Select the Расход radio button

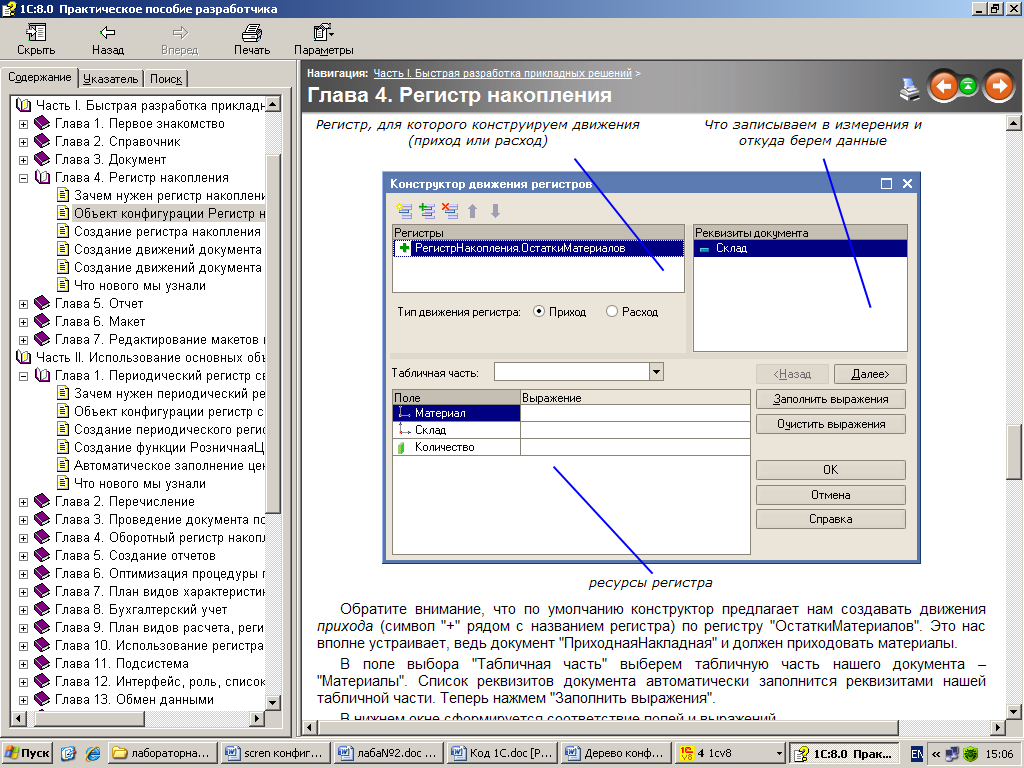(612, 312)
